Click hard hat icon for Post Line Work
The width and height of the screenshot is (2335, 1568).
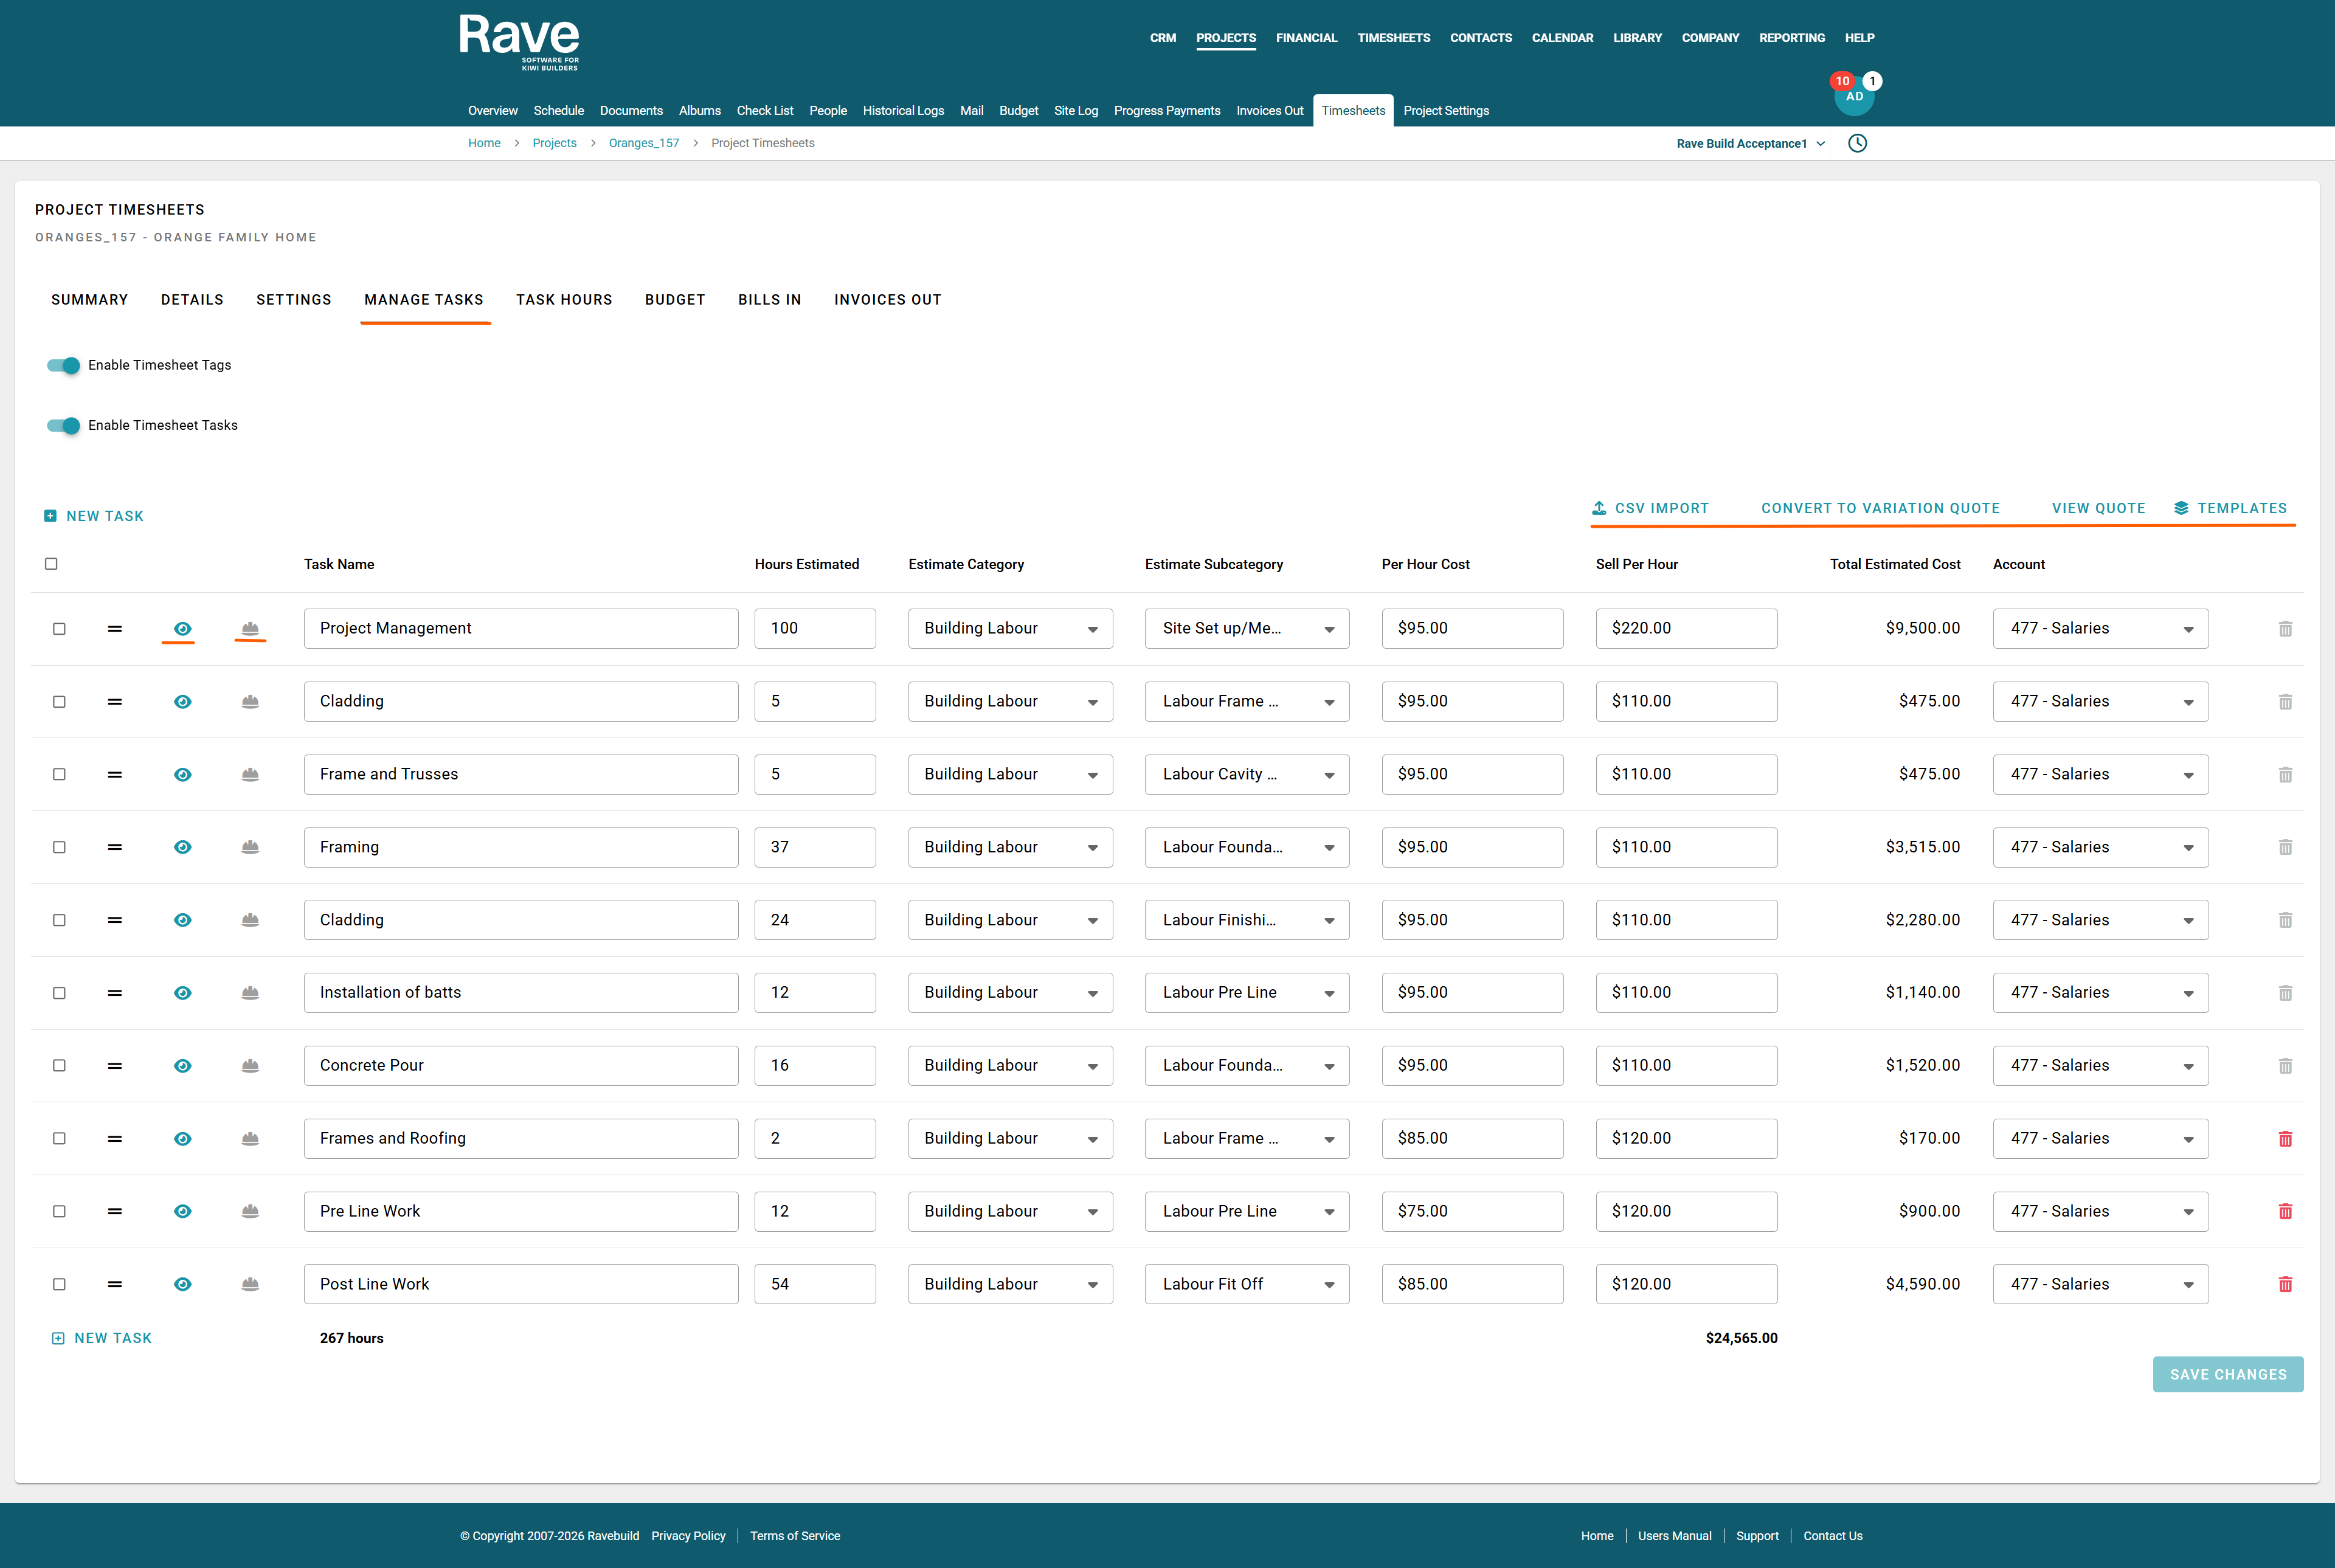pyautogui.click(x=250, y=1284)
